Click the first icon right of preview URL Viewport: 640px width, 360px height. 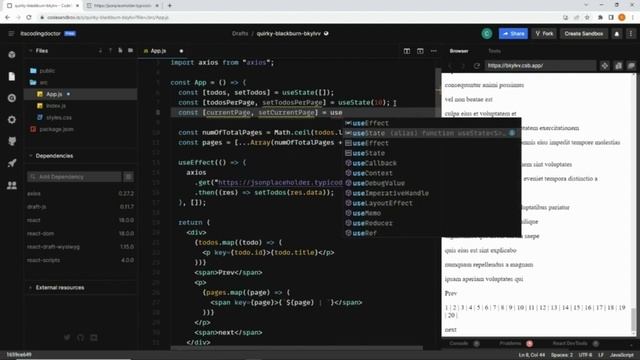tap(604, 66)
